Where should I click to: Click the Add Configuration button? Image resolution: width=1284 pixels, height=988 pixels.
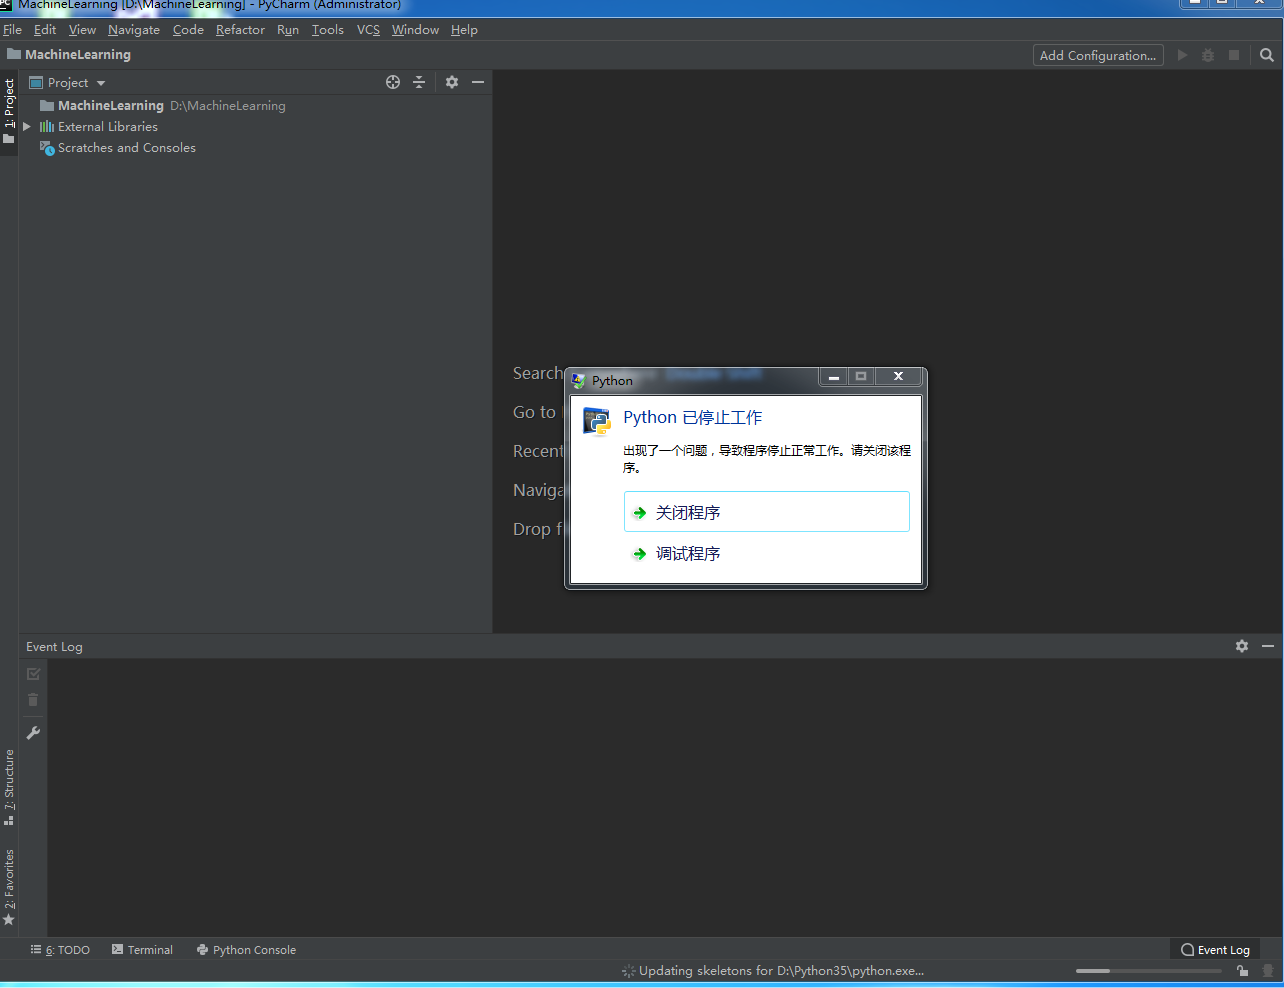tap(1098, 55)
